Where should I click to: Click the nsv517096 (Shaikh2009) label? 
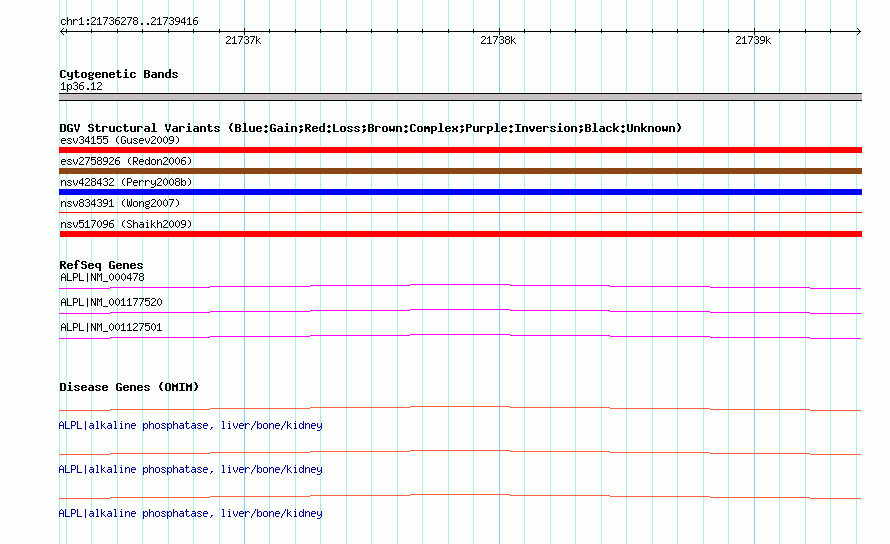(126, 224)
